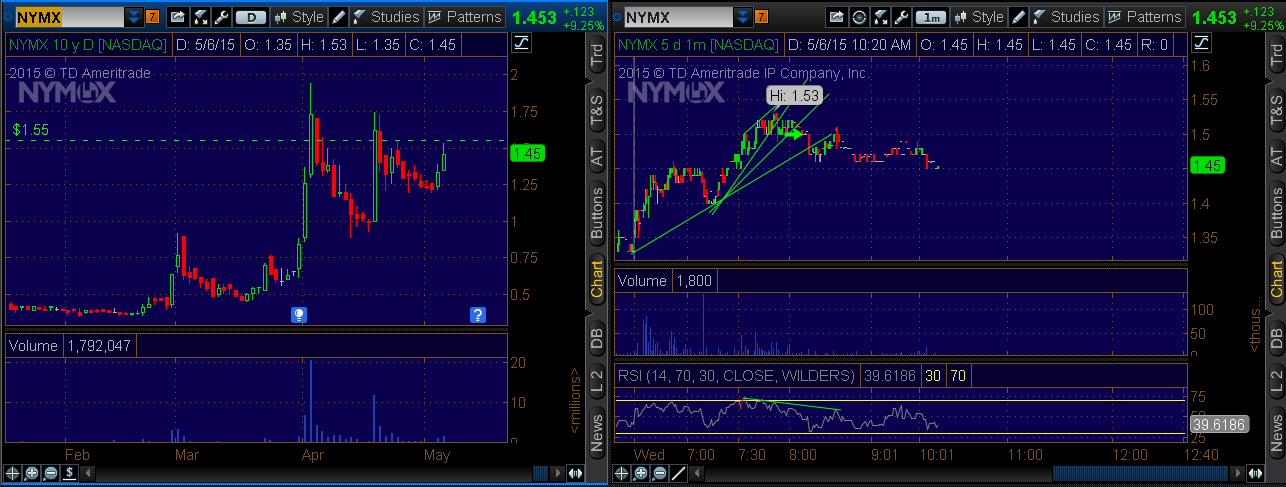Switch to Trd tab on left chart sidebar

coord(597,56)
